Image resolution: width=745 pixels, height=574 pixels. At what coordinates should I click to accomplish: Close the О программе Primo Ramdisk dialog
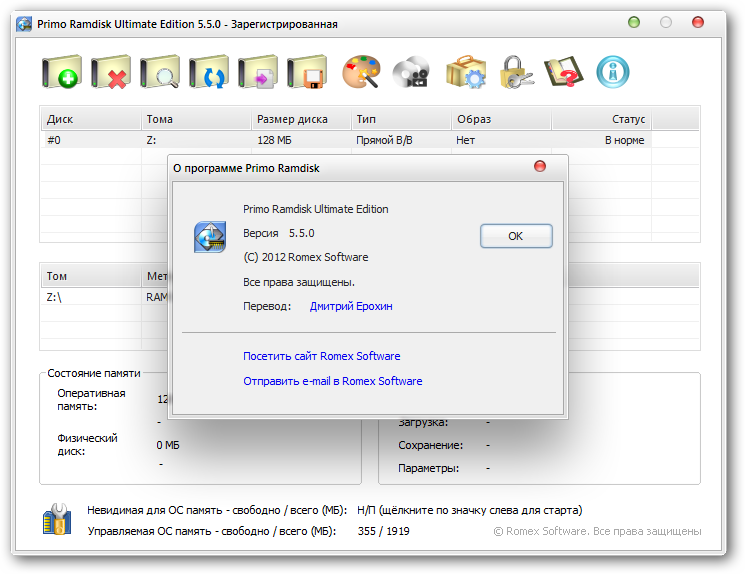point(540,166)
